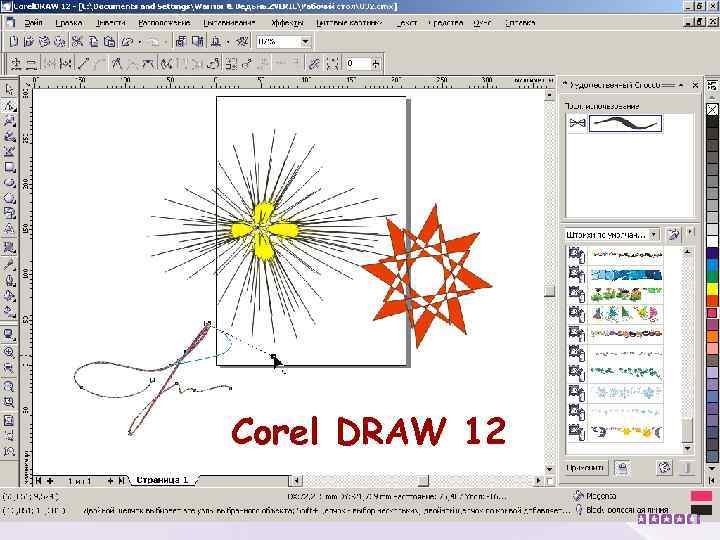This screenshot has width=720, height=540.
Task: Open the Текст menu
Action: [x=407, y=22]
